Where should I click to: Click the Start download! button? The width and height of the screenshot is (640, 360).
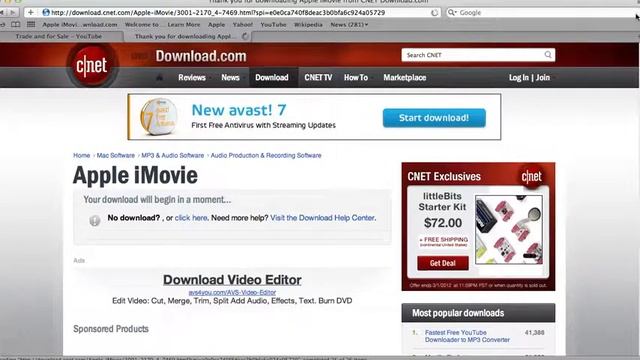pyautogui.click(x=434, y=118)
